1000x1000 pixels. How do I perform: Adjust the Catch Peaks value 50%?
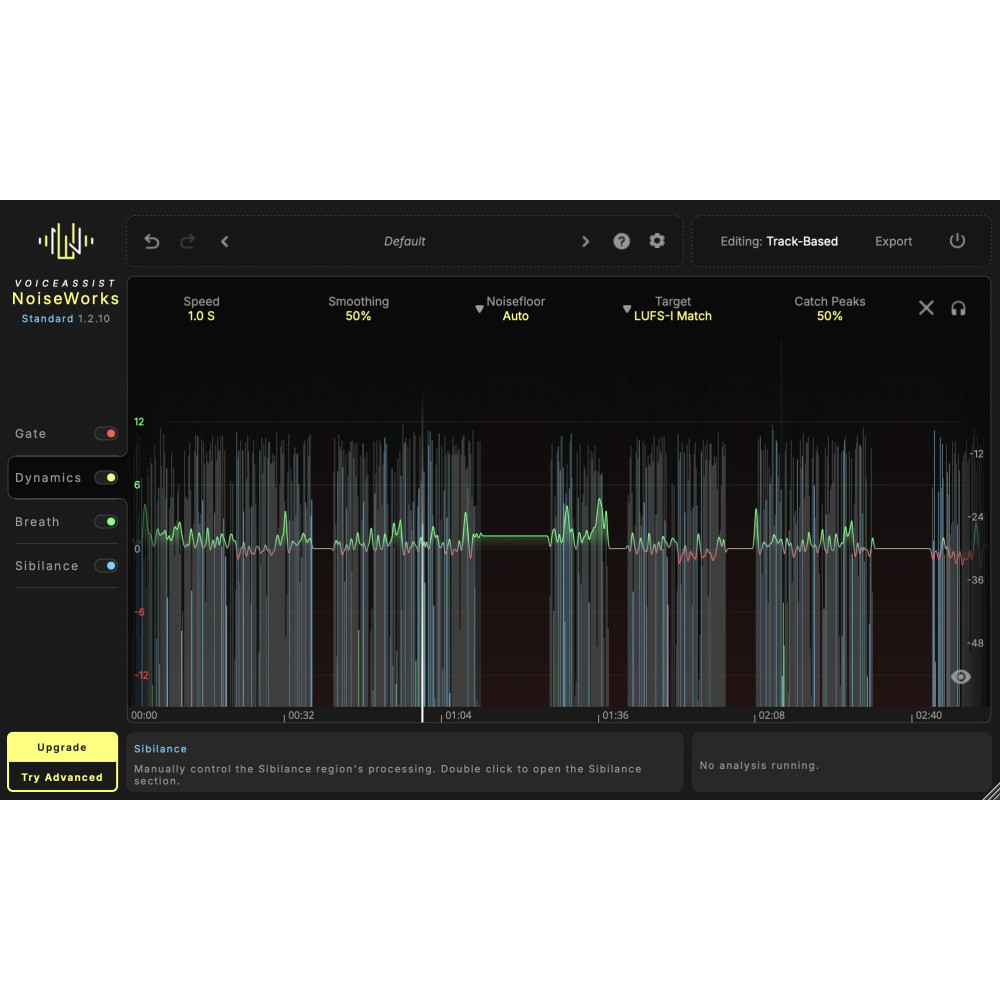829,316
